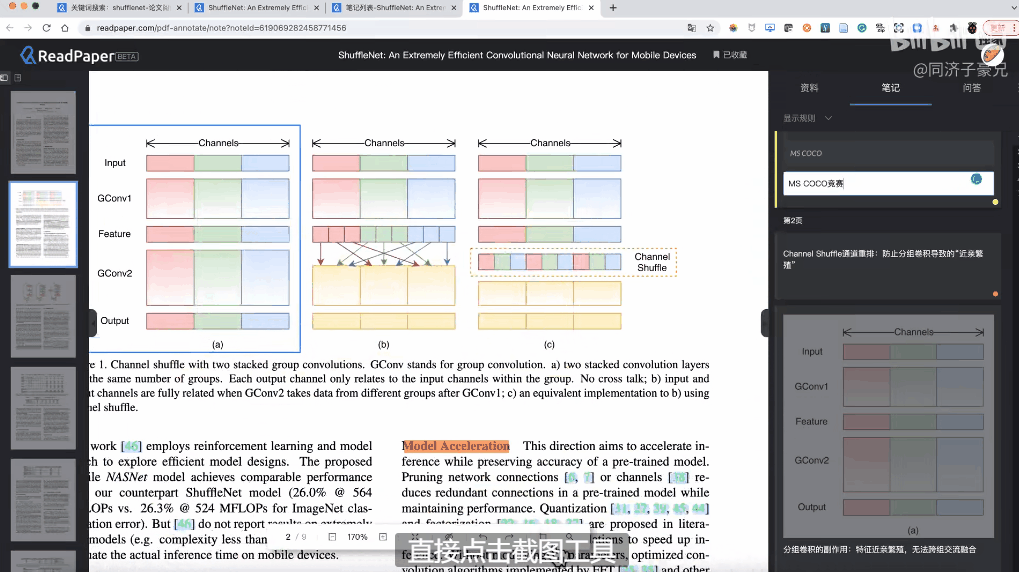
Task: Click the MS COCO竞赛 note input field
Action: pos(888,183)
